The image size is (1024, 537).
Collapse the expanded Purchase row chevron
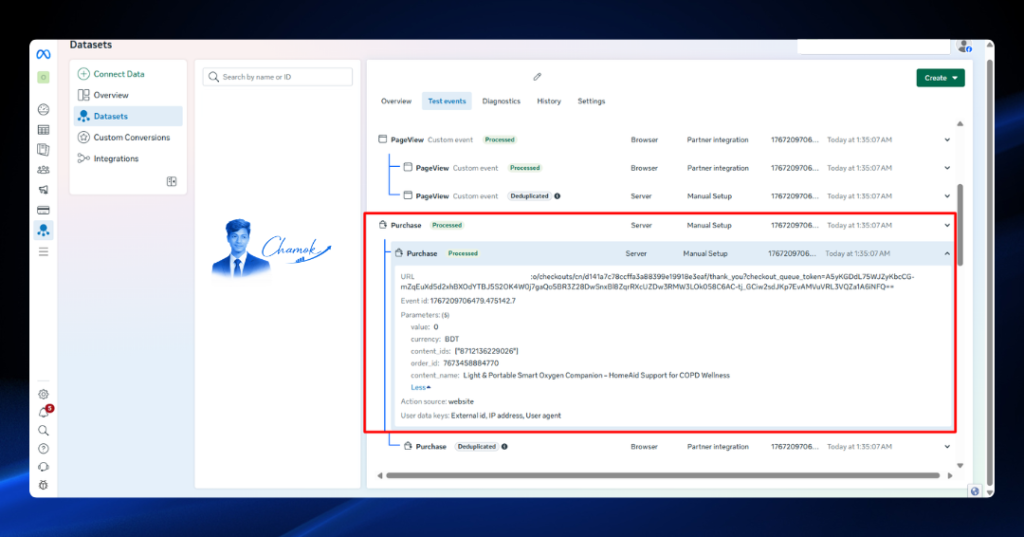tap(947, 253)
